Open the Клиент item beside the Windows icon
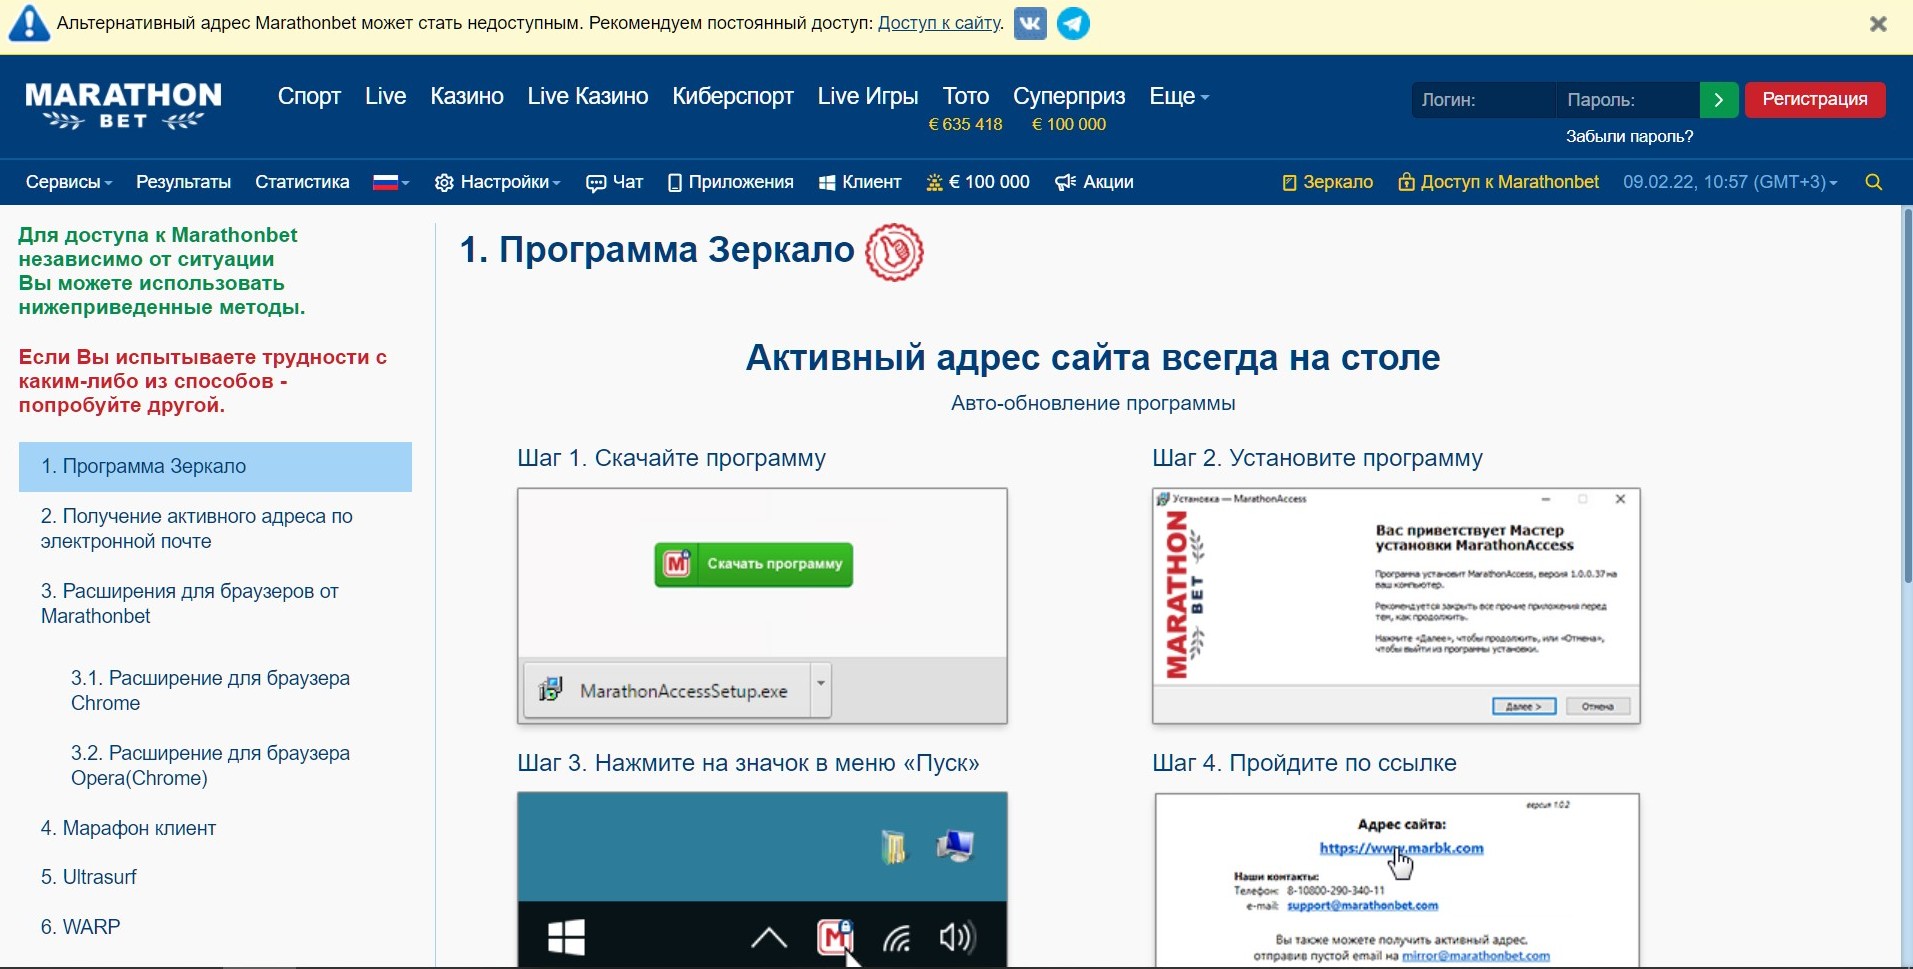This screenshot has width=1913, height=969. point(860,182)
